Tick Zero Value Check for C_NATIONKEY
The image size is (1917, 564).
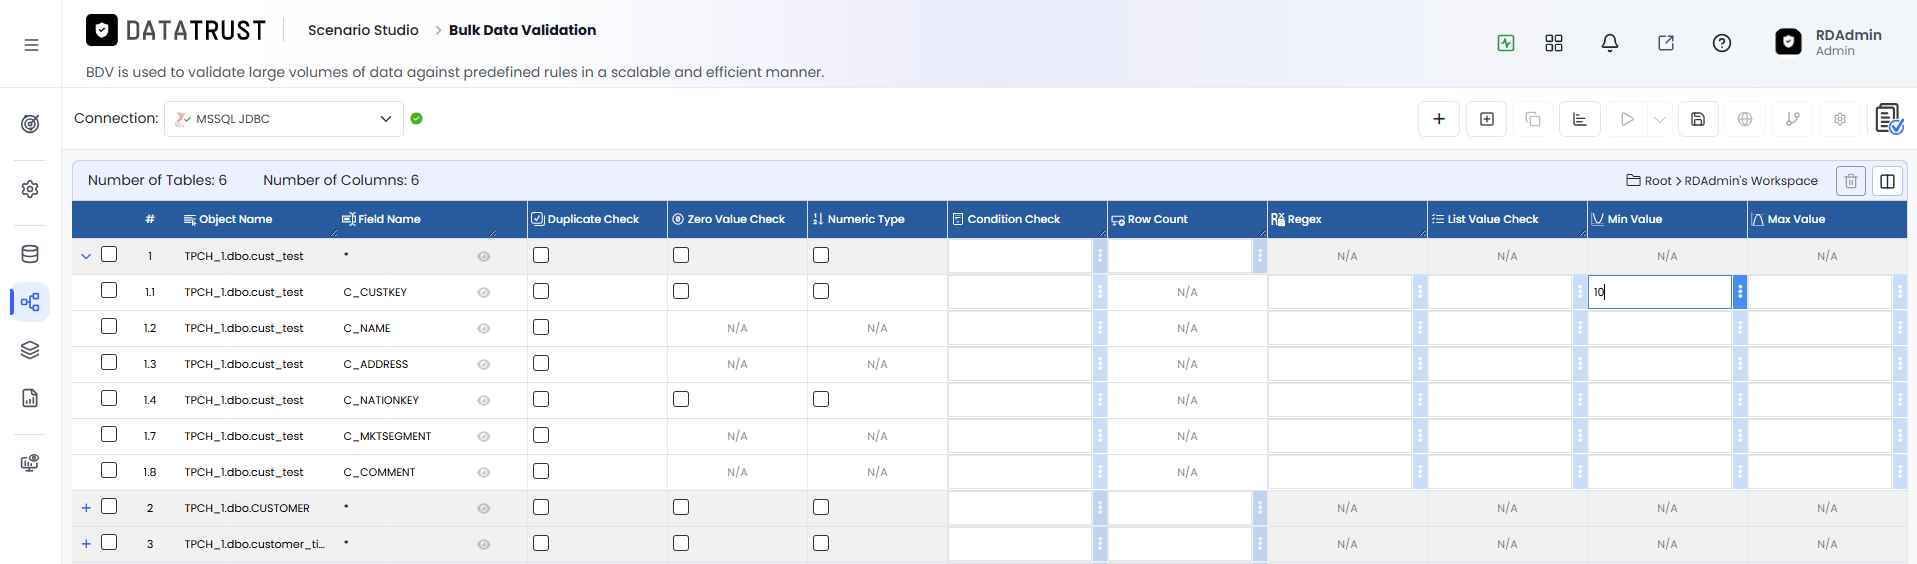[681, 399]
